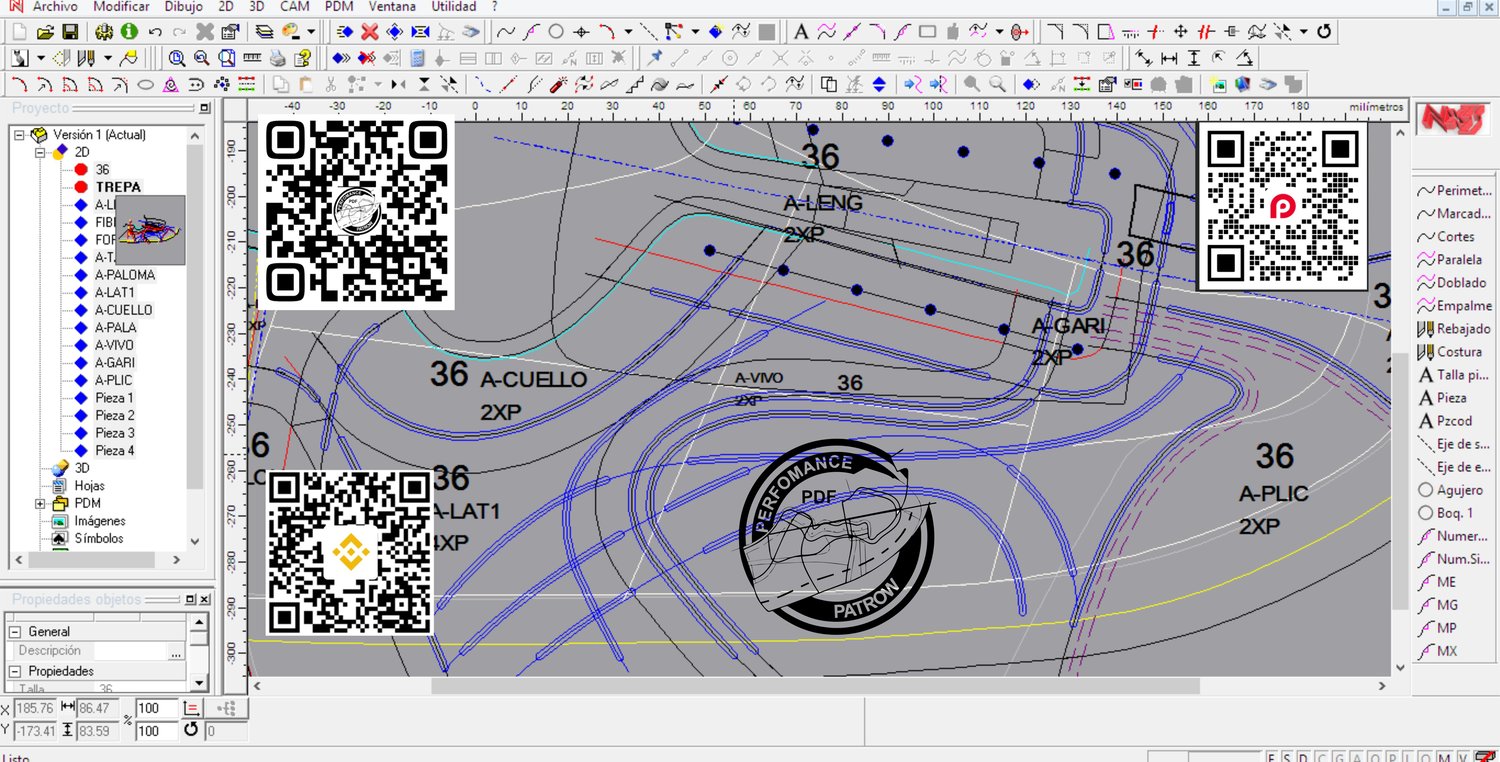The width and height of the screenshot is (1500, 762).
Task: Open dropdown arrow beside the red arc tool
Action: (628, 32)
